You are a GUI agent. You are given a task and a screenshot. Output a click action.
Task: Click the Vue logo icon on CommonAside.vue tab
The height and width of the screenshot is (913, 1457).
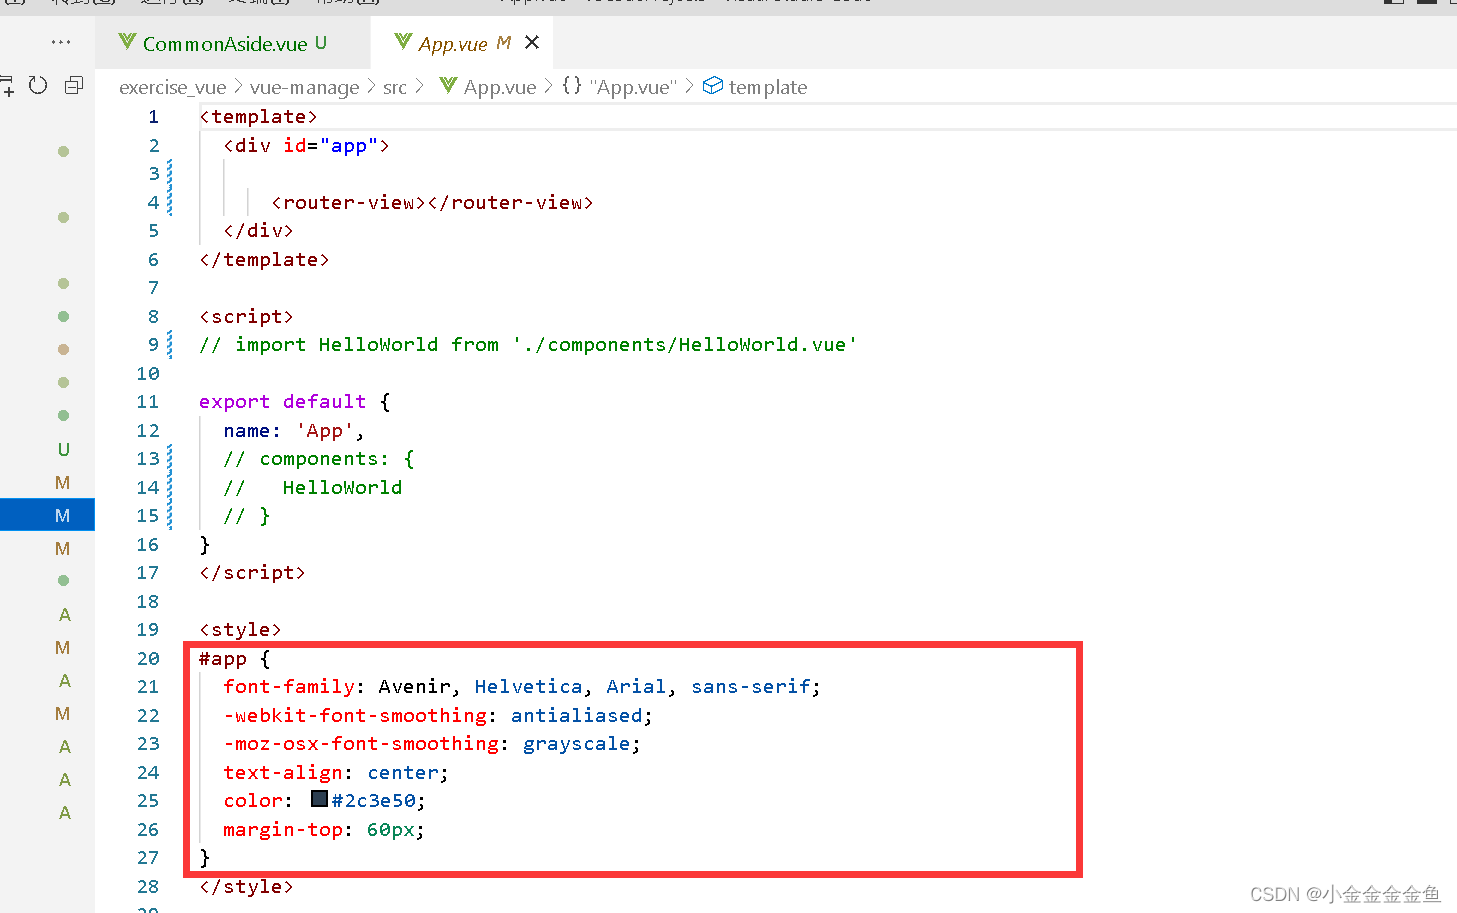(x=127, y=42)
